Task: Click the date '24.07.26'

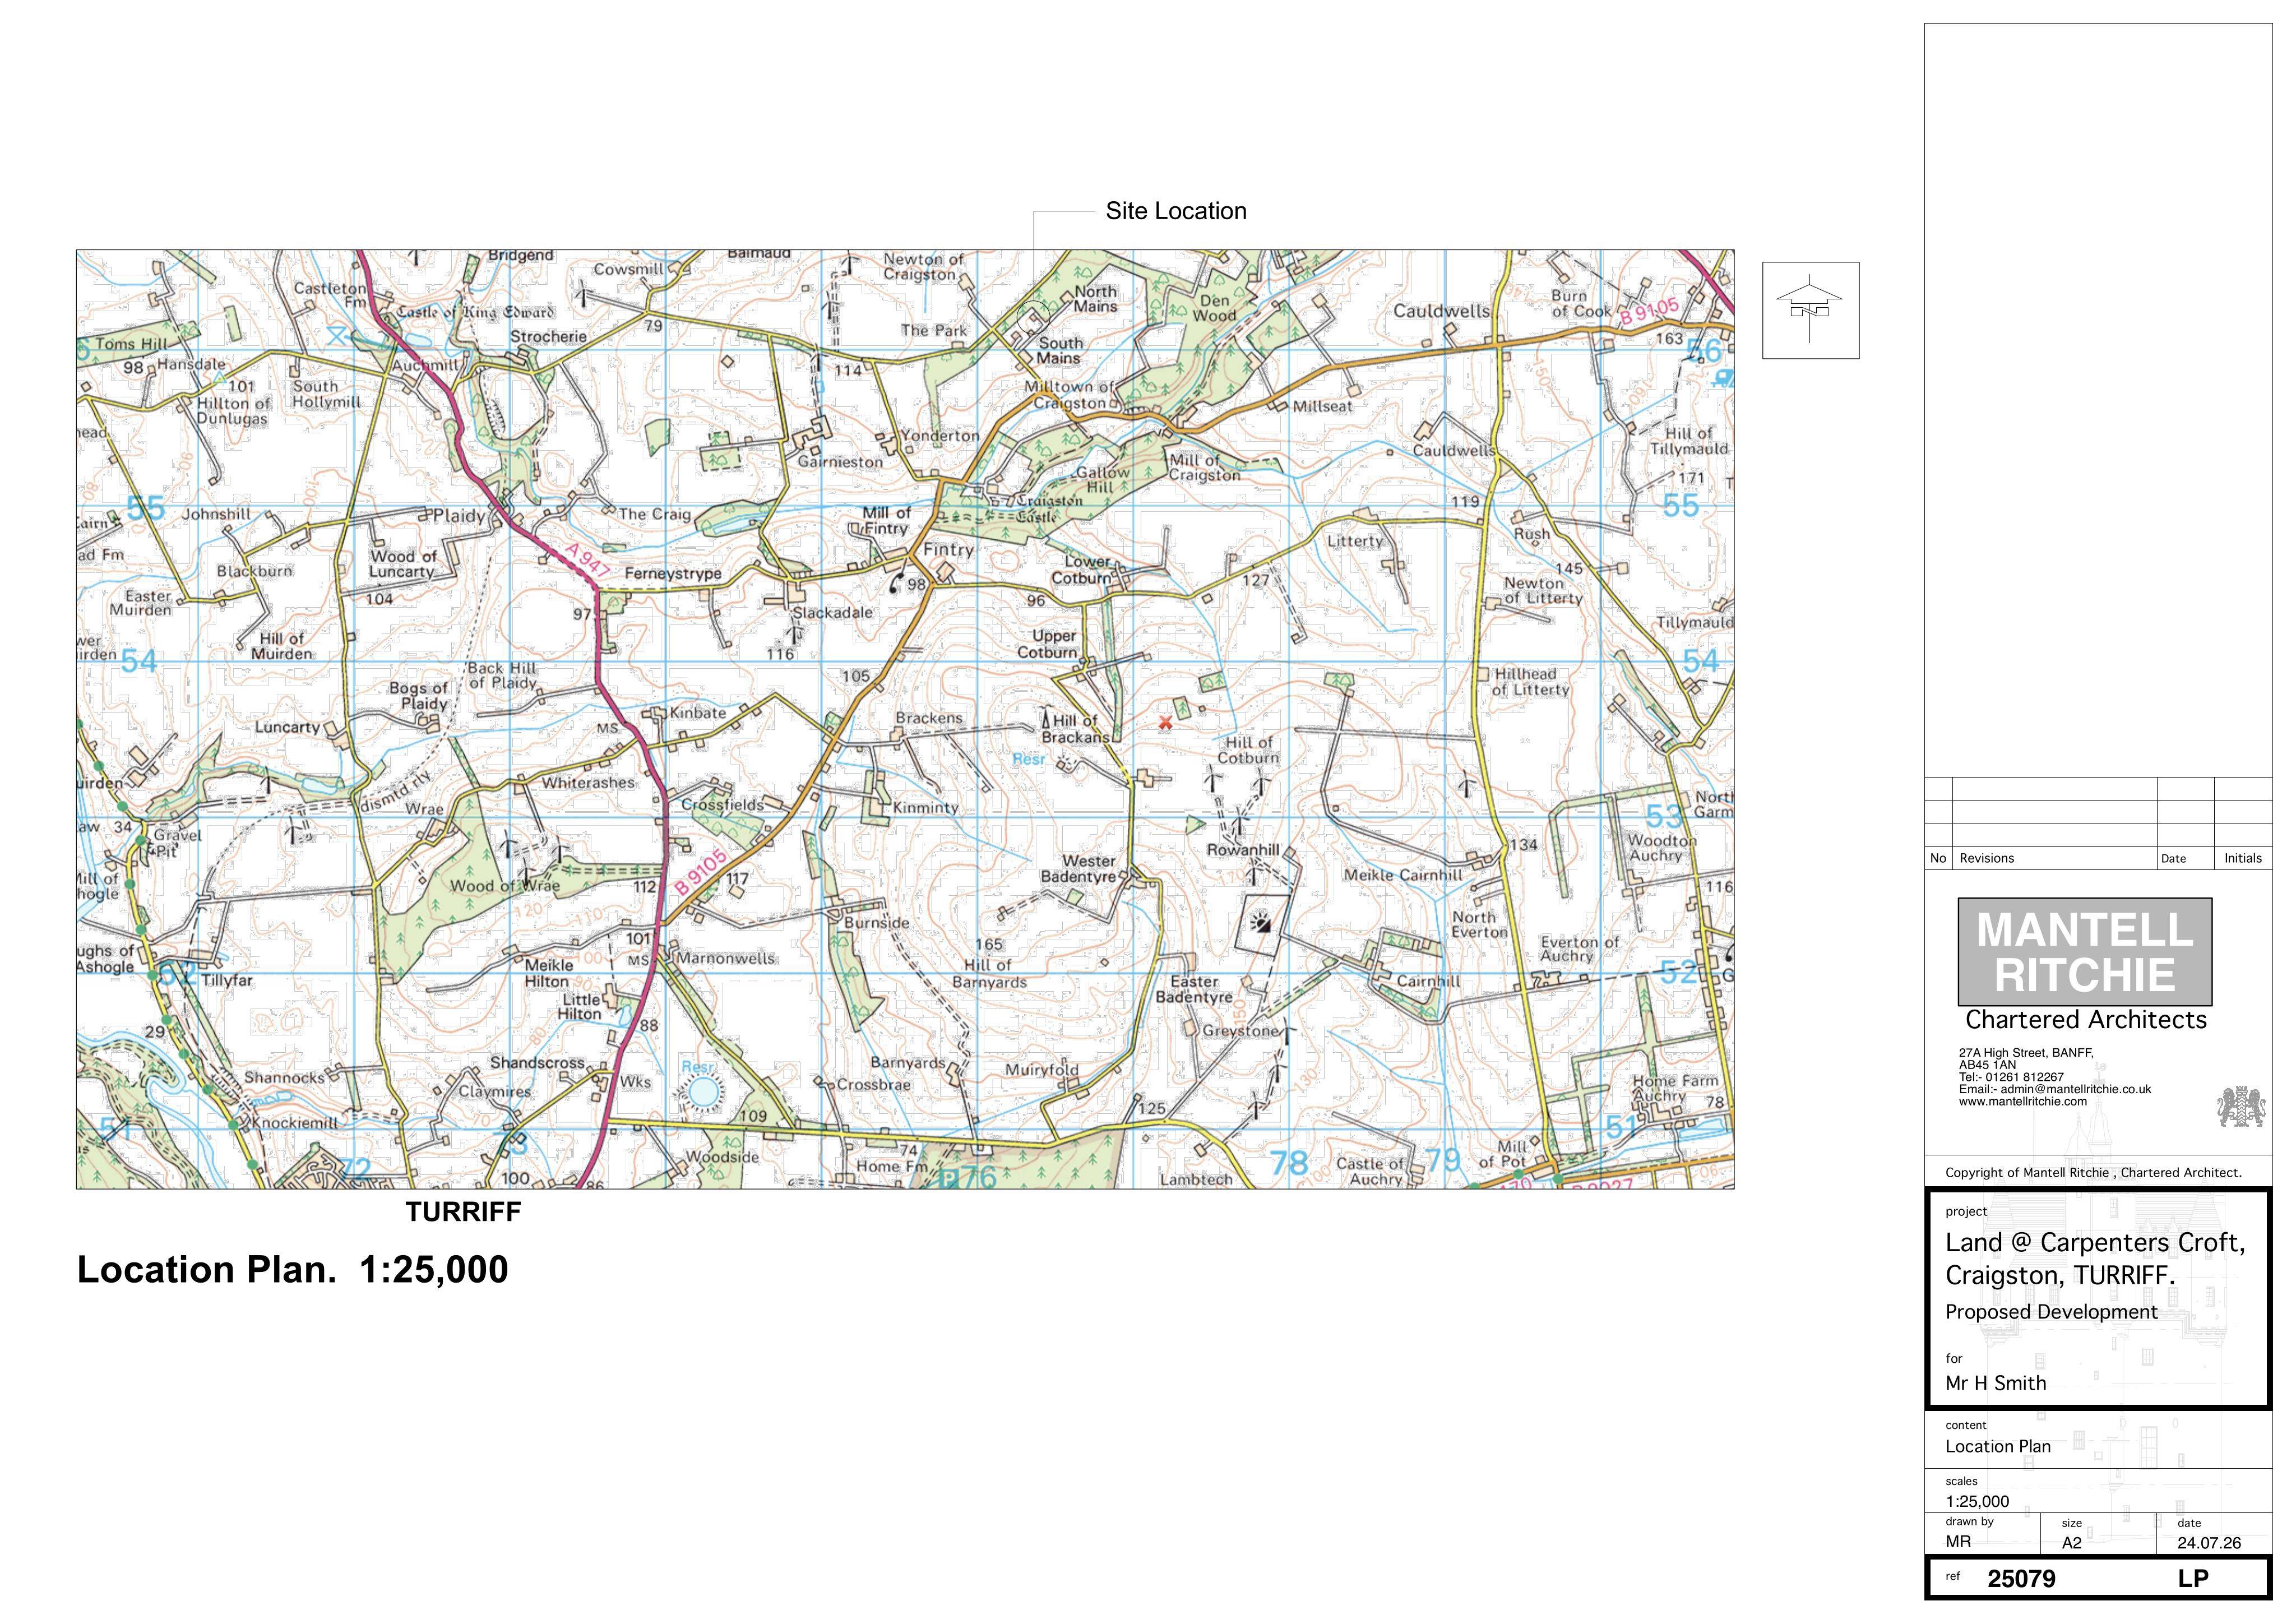Action: click(2209, 1543)
